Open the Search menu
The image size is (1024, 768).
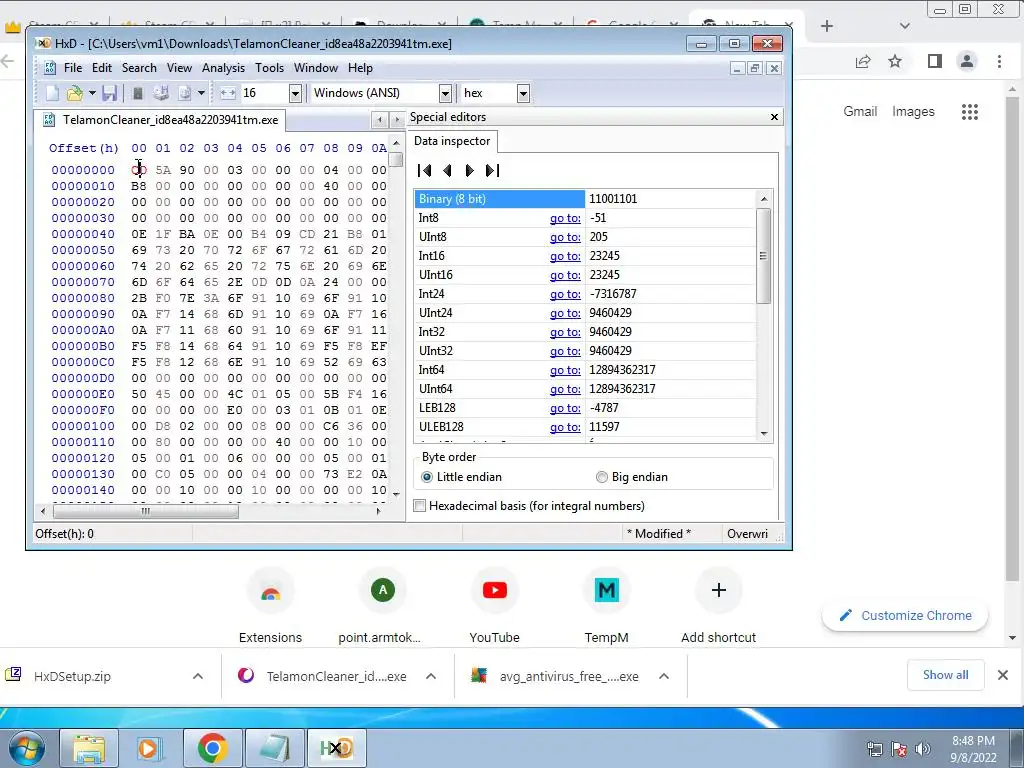[139, 68]
